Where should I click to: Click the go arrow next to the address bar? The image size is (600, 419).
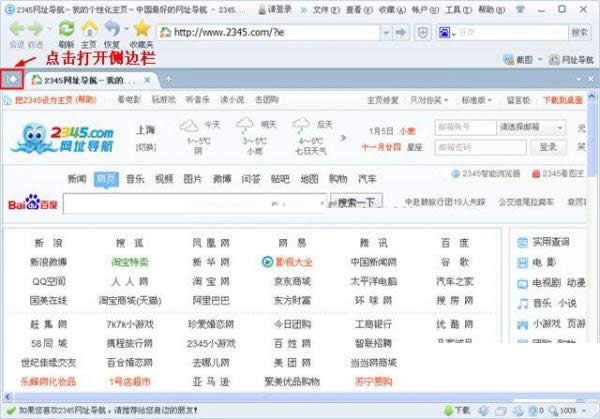[400, 33]
